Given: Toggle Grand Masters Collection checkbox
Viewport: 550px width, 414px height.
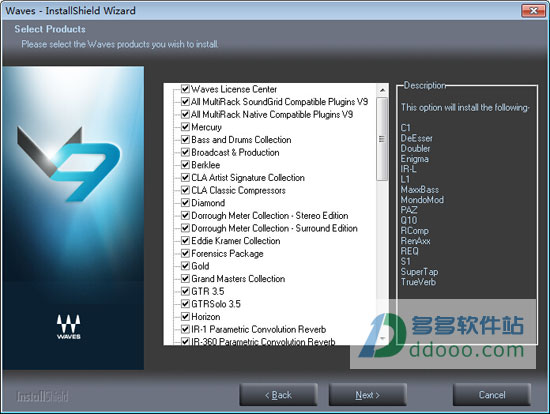Looking at the screenshot, I should 185,278.
